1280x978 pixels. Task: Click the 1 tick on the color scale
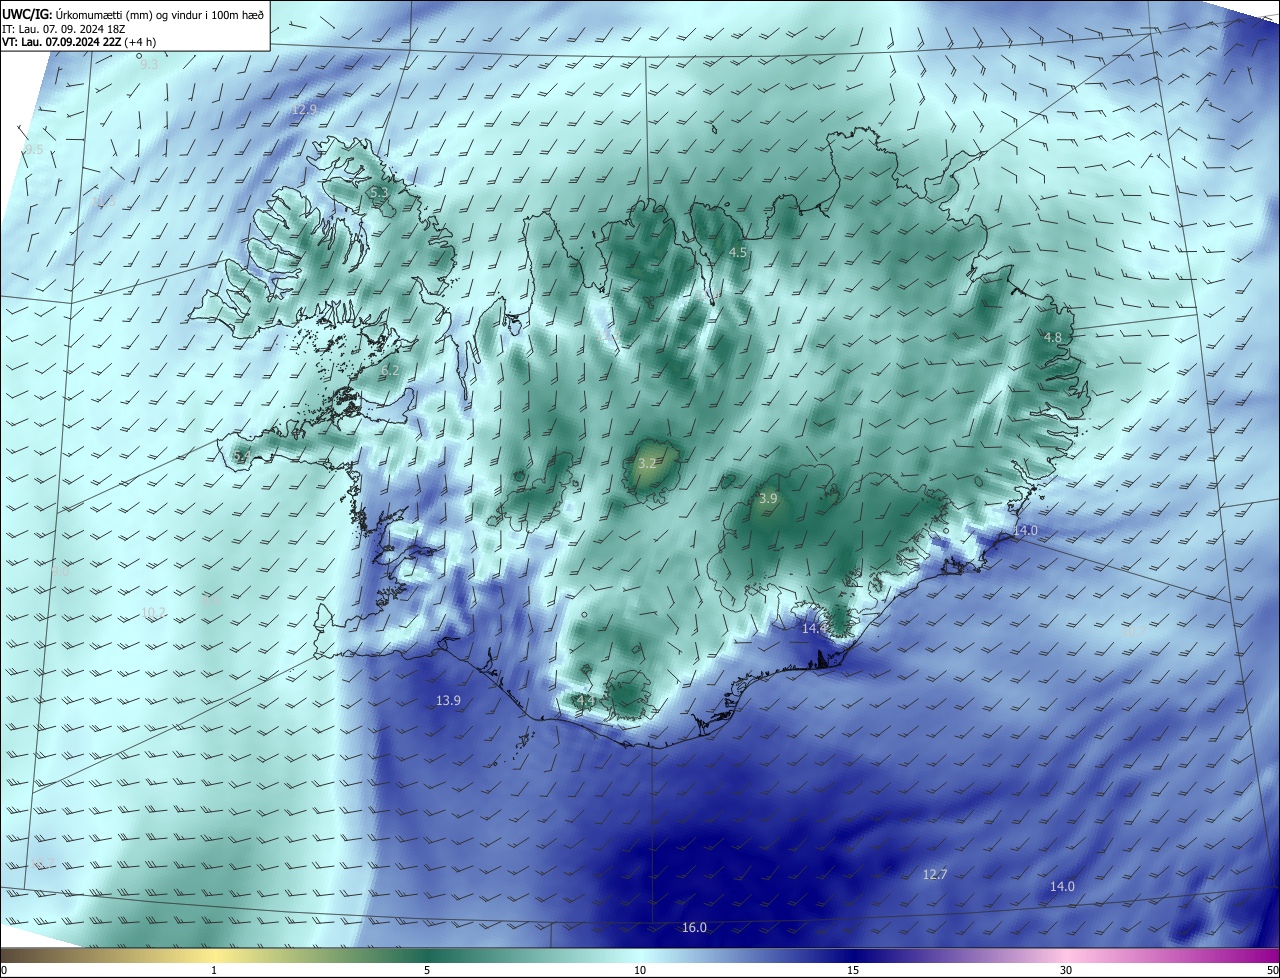[x=214, y=970]
